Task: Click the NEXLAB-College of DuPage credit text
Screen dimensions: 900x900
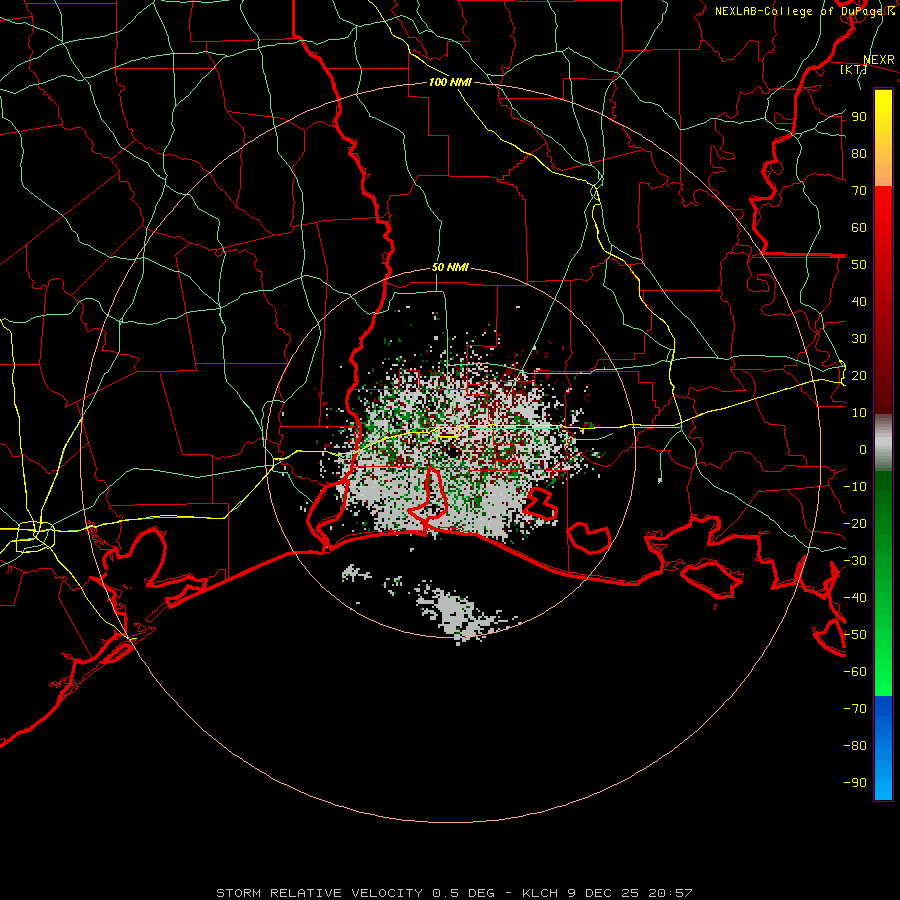Action: click(x=804, y=11)
